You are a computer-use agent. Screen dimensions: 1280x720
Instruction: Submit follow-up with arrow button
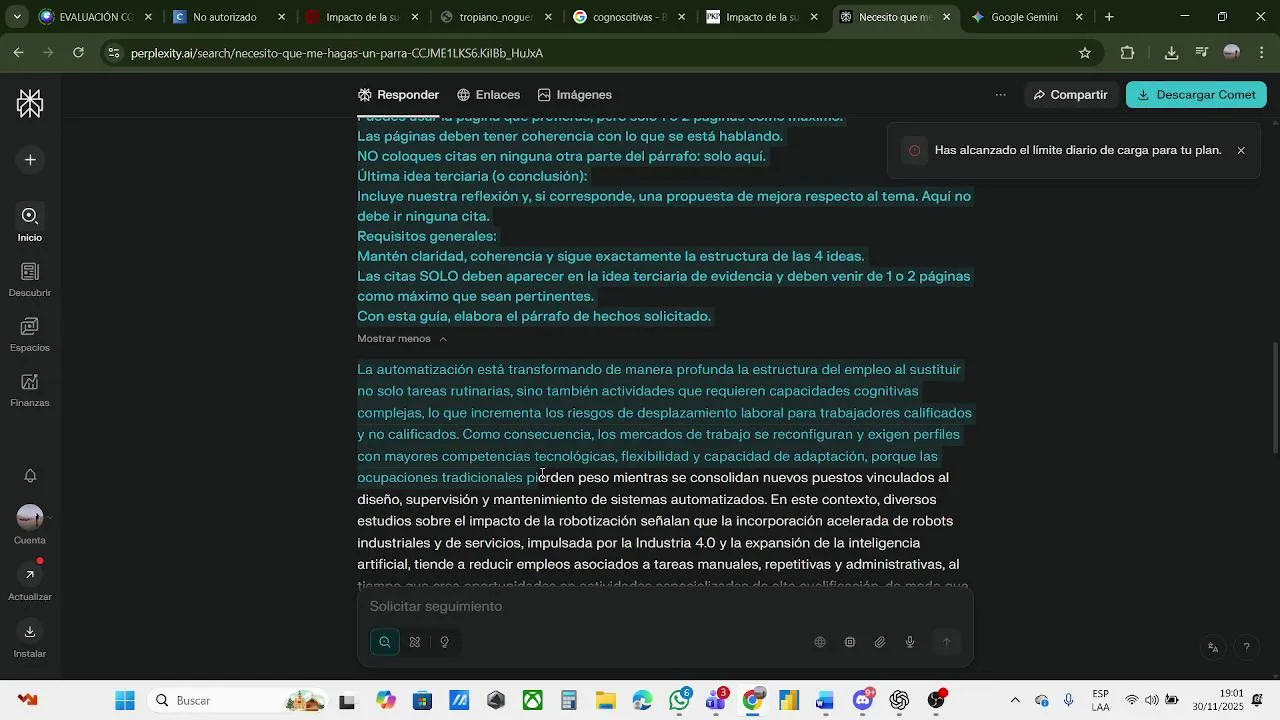[946, 642]
